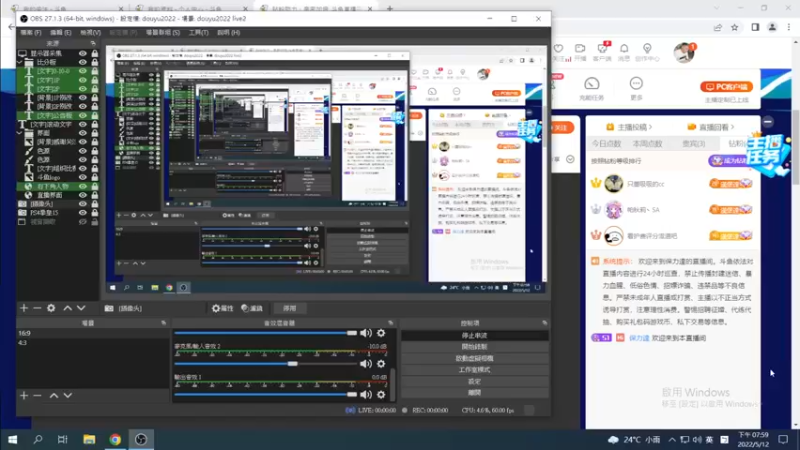The width and height of the screenshot is (800, 450).
Task: Click 開始錄製 button
Action: point(474,347)
